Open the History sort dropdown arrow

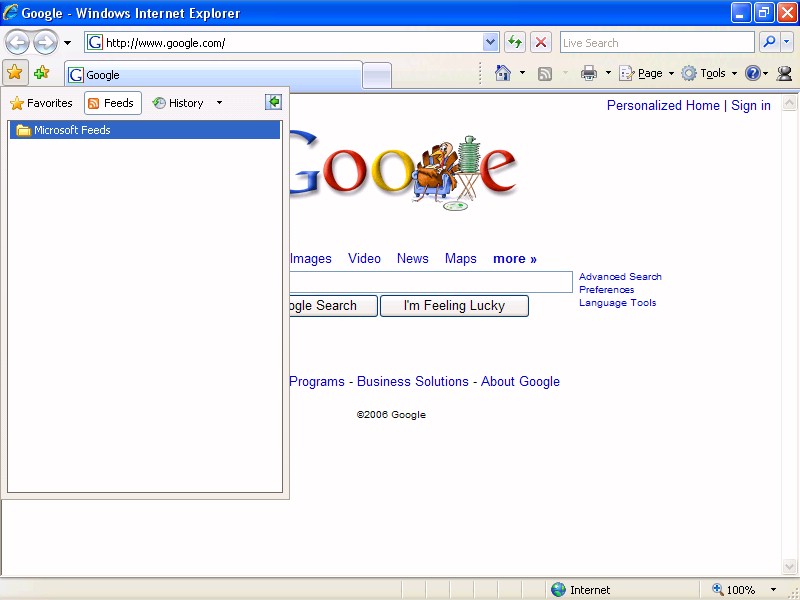click(x=219, y=103)
